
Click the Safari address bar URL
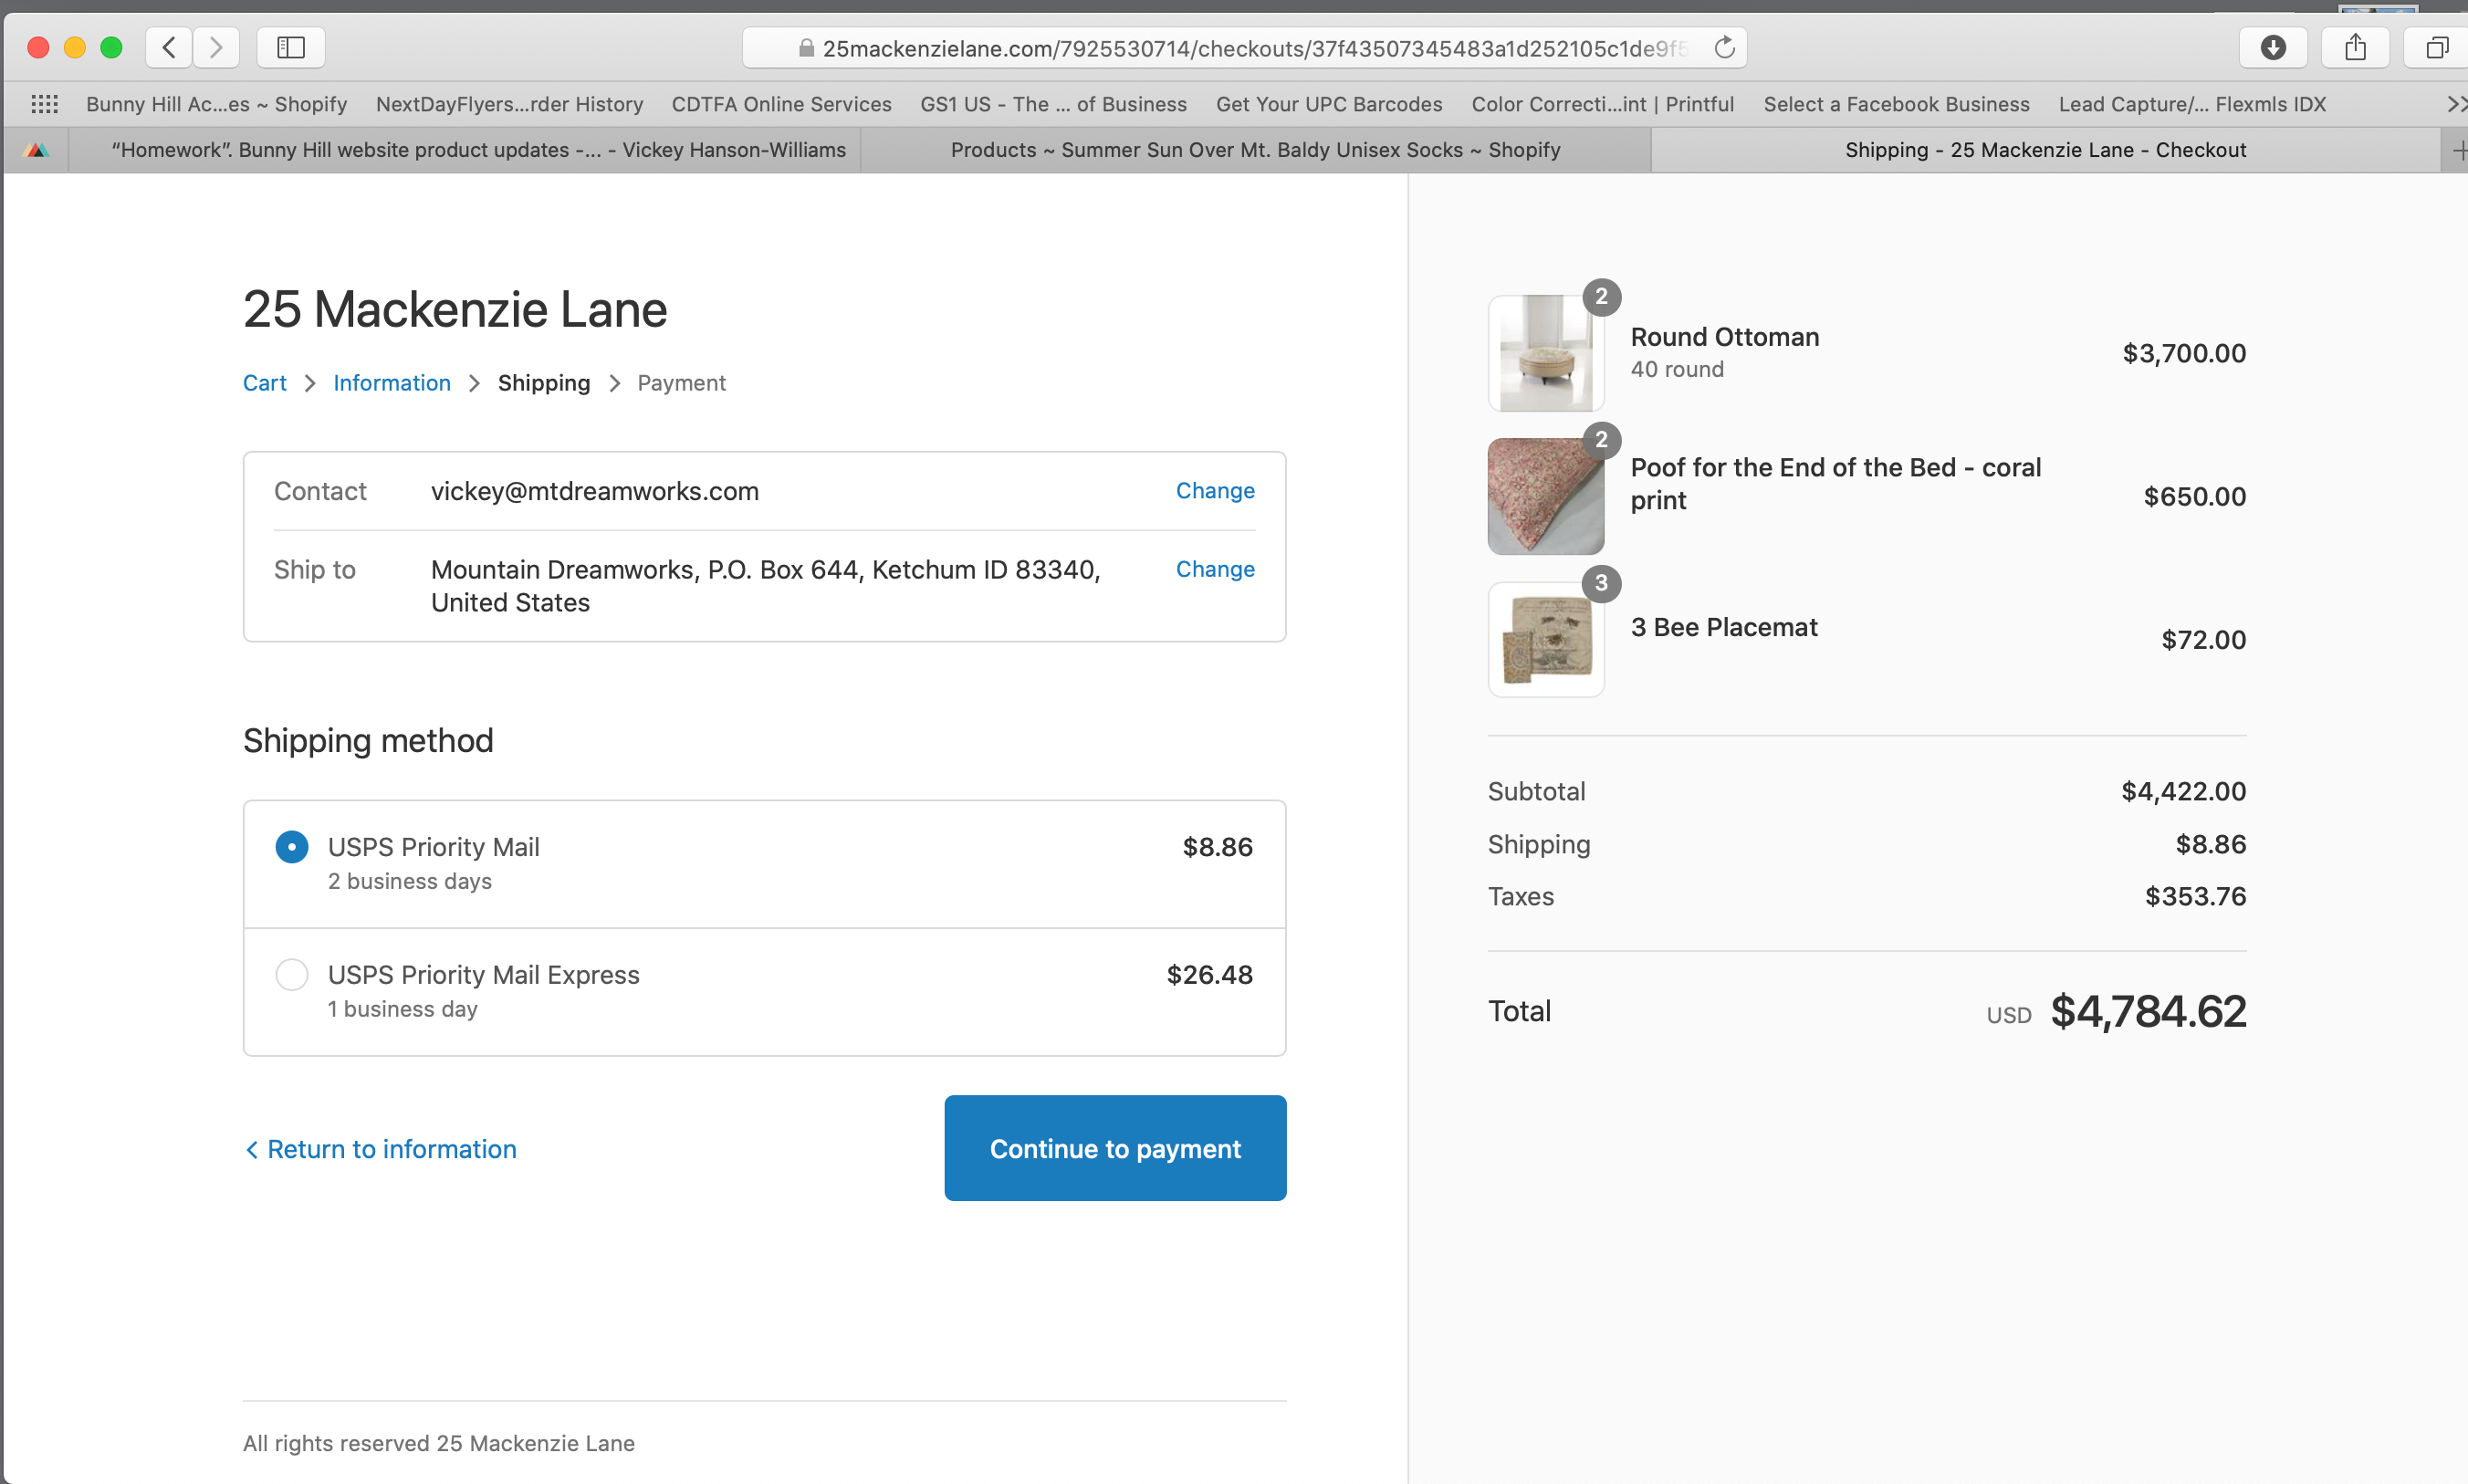[x=1250, y=48]
